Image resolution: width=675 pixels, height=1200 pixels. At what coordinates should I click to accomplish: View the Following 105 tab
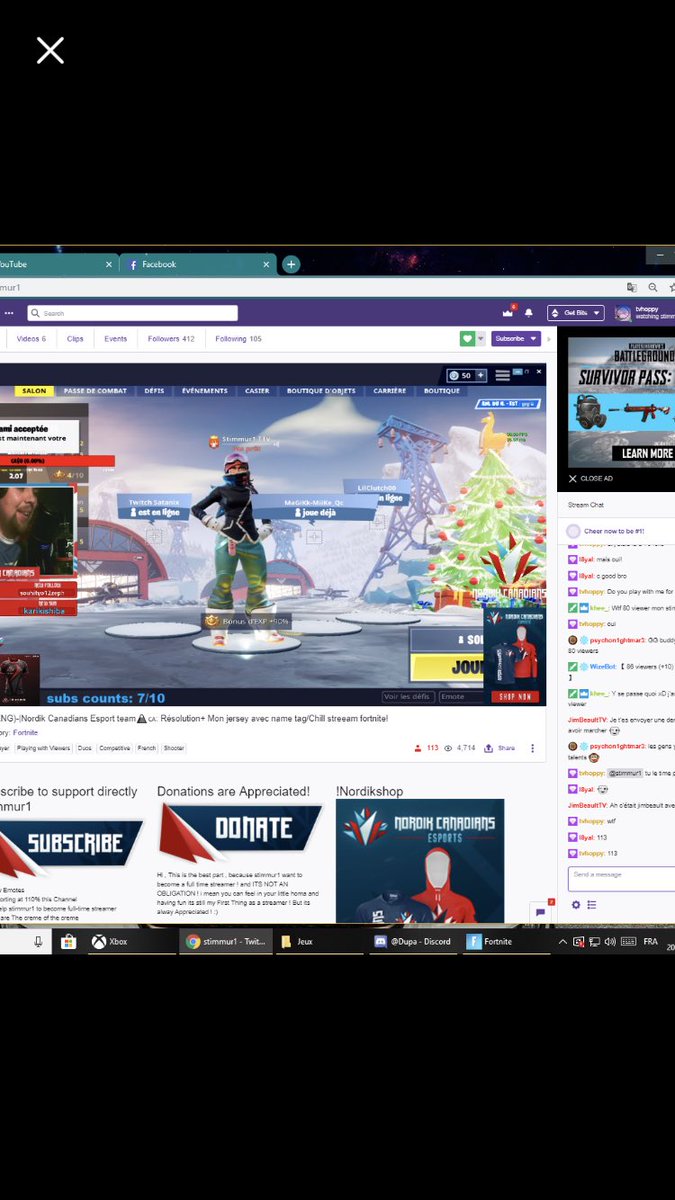(x=238, y=339)
